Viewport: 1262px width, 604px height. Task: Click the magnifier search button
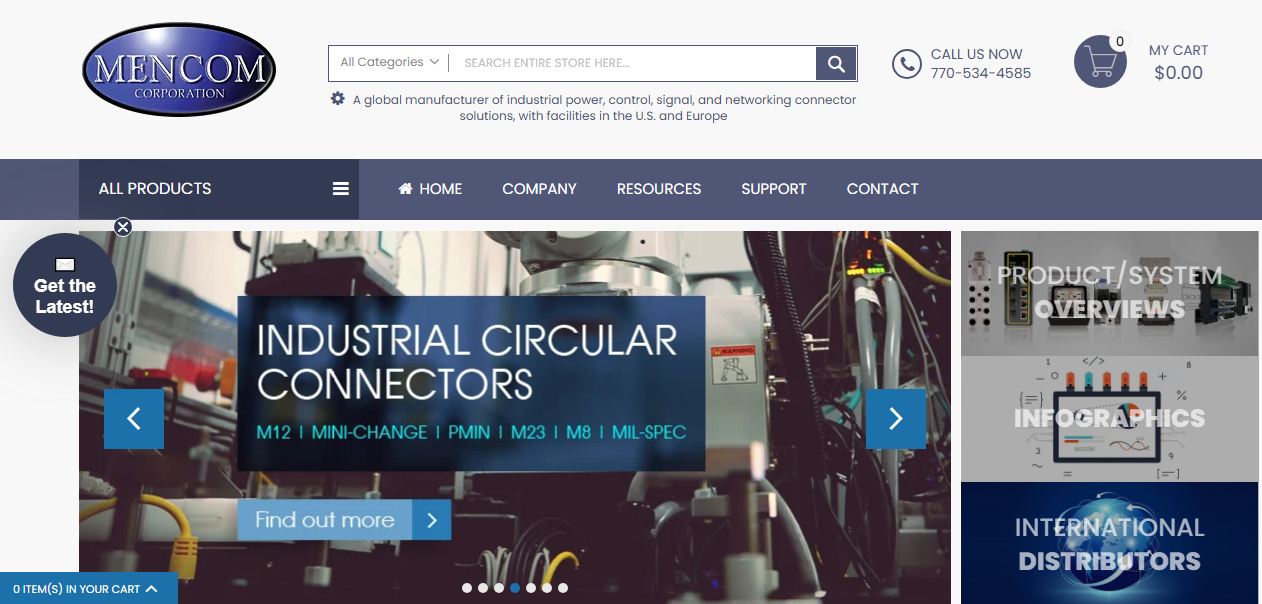click(836, 63)
